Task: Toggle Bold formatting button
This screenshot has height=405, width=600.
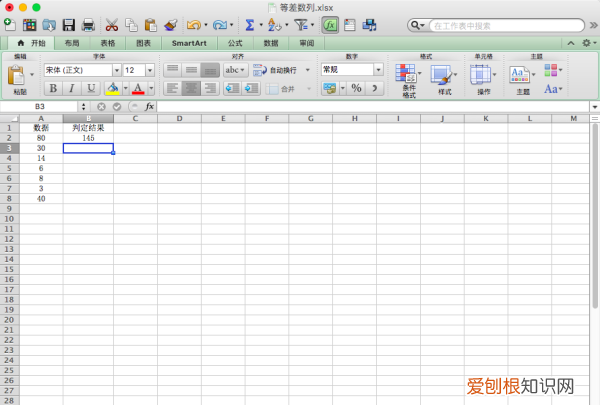Action: coord(54,88)
